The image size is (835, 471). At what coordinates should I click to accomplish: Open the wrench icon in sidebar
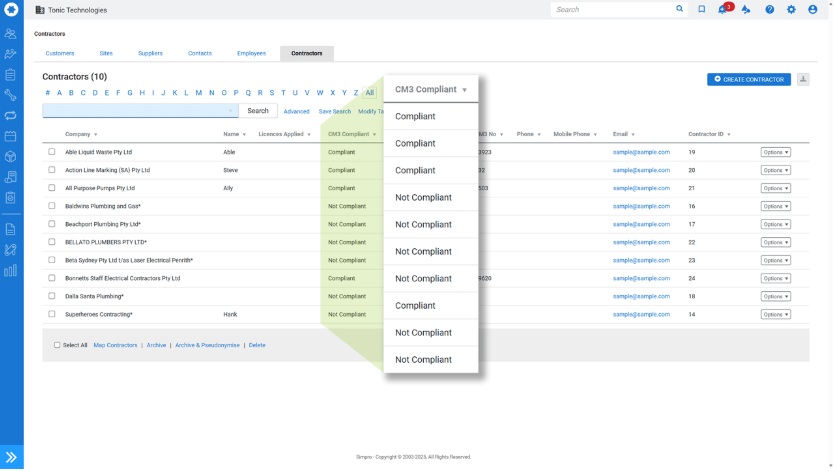click(11, 95)
